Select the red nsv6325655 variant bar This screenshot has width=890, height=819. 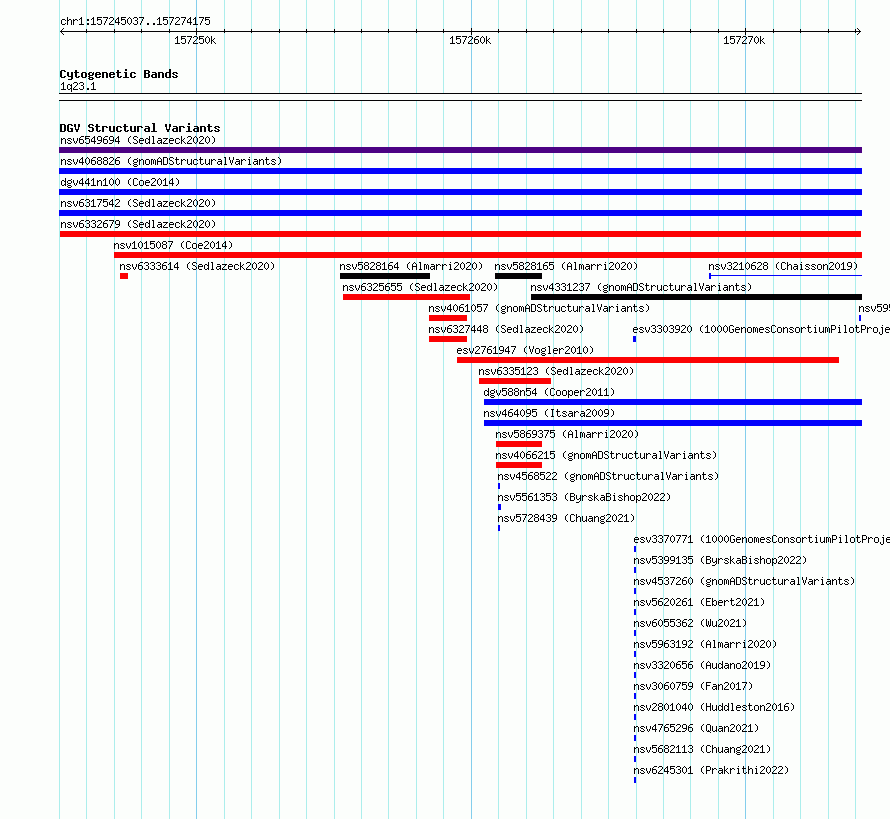[406, 297]
